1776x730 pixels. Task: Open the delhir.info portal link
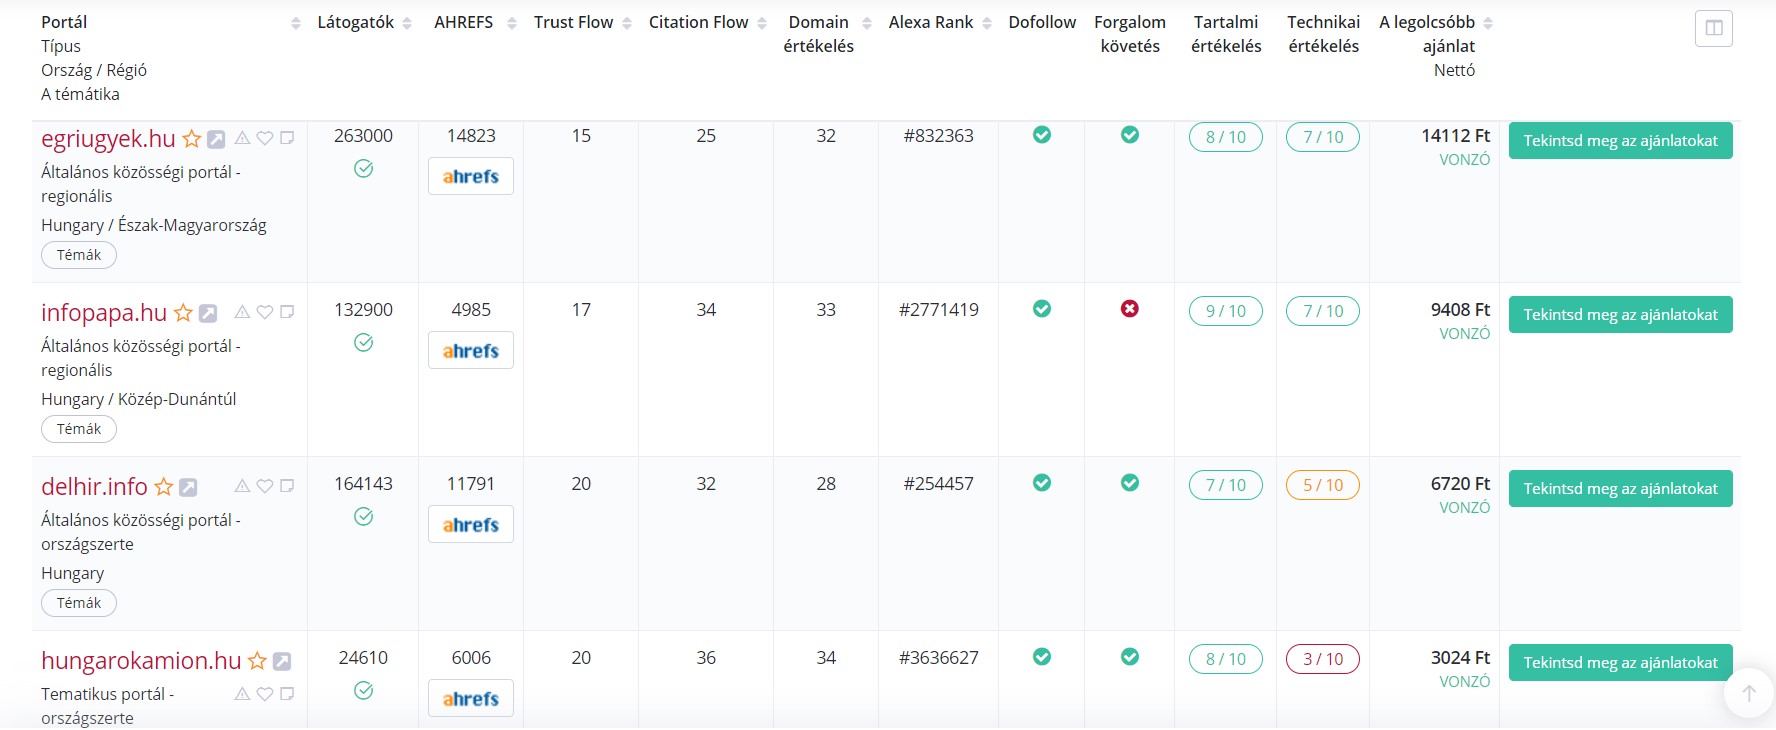94,487
